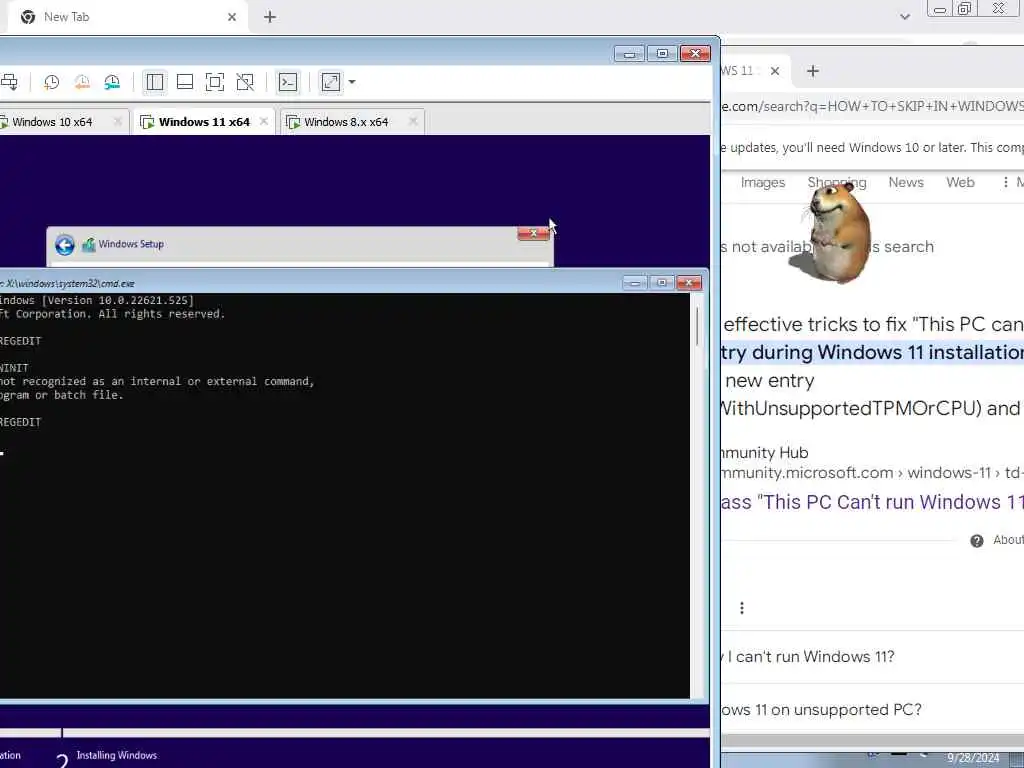Viewport: 1024px width, 768px height.
Task: Open the More search filters dots
Action: [1006, 182]
